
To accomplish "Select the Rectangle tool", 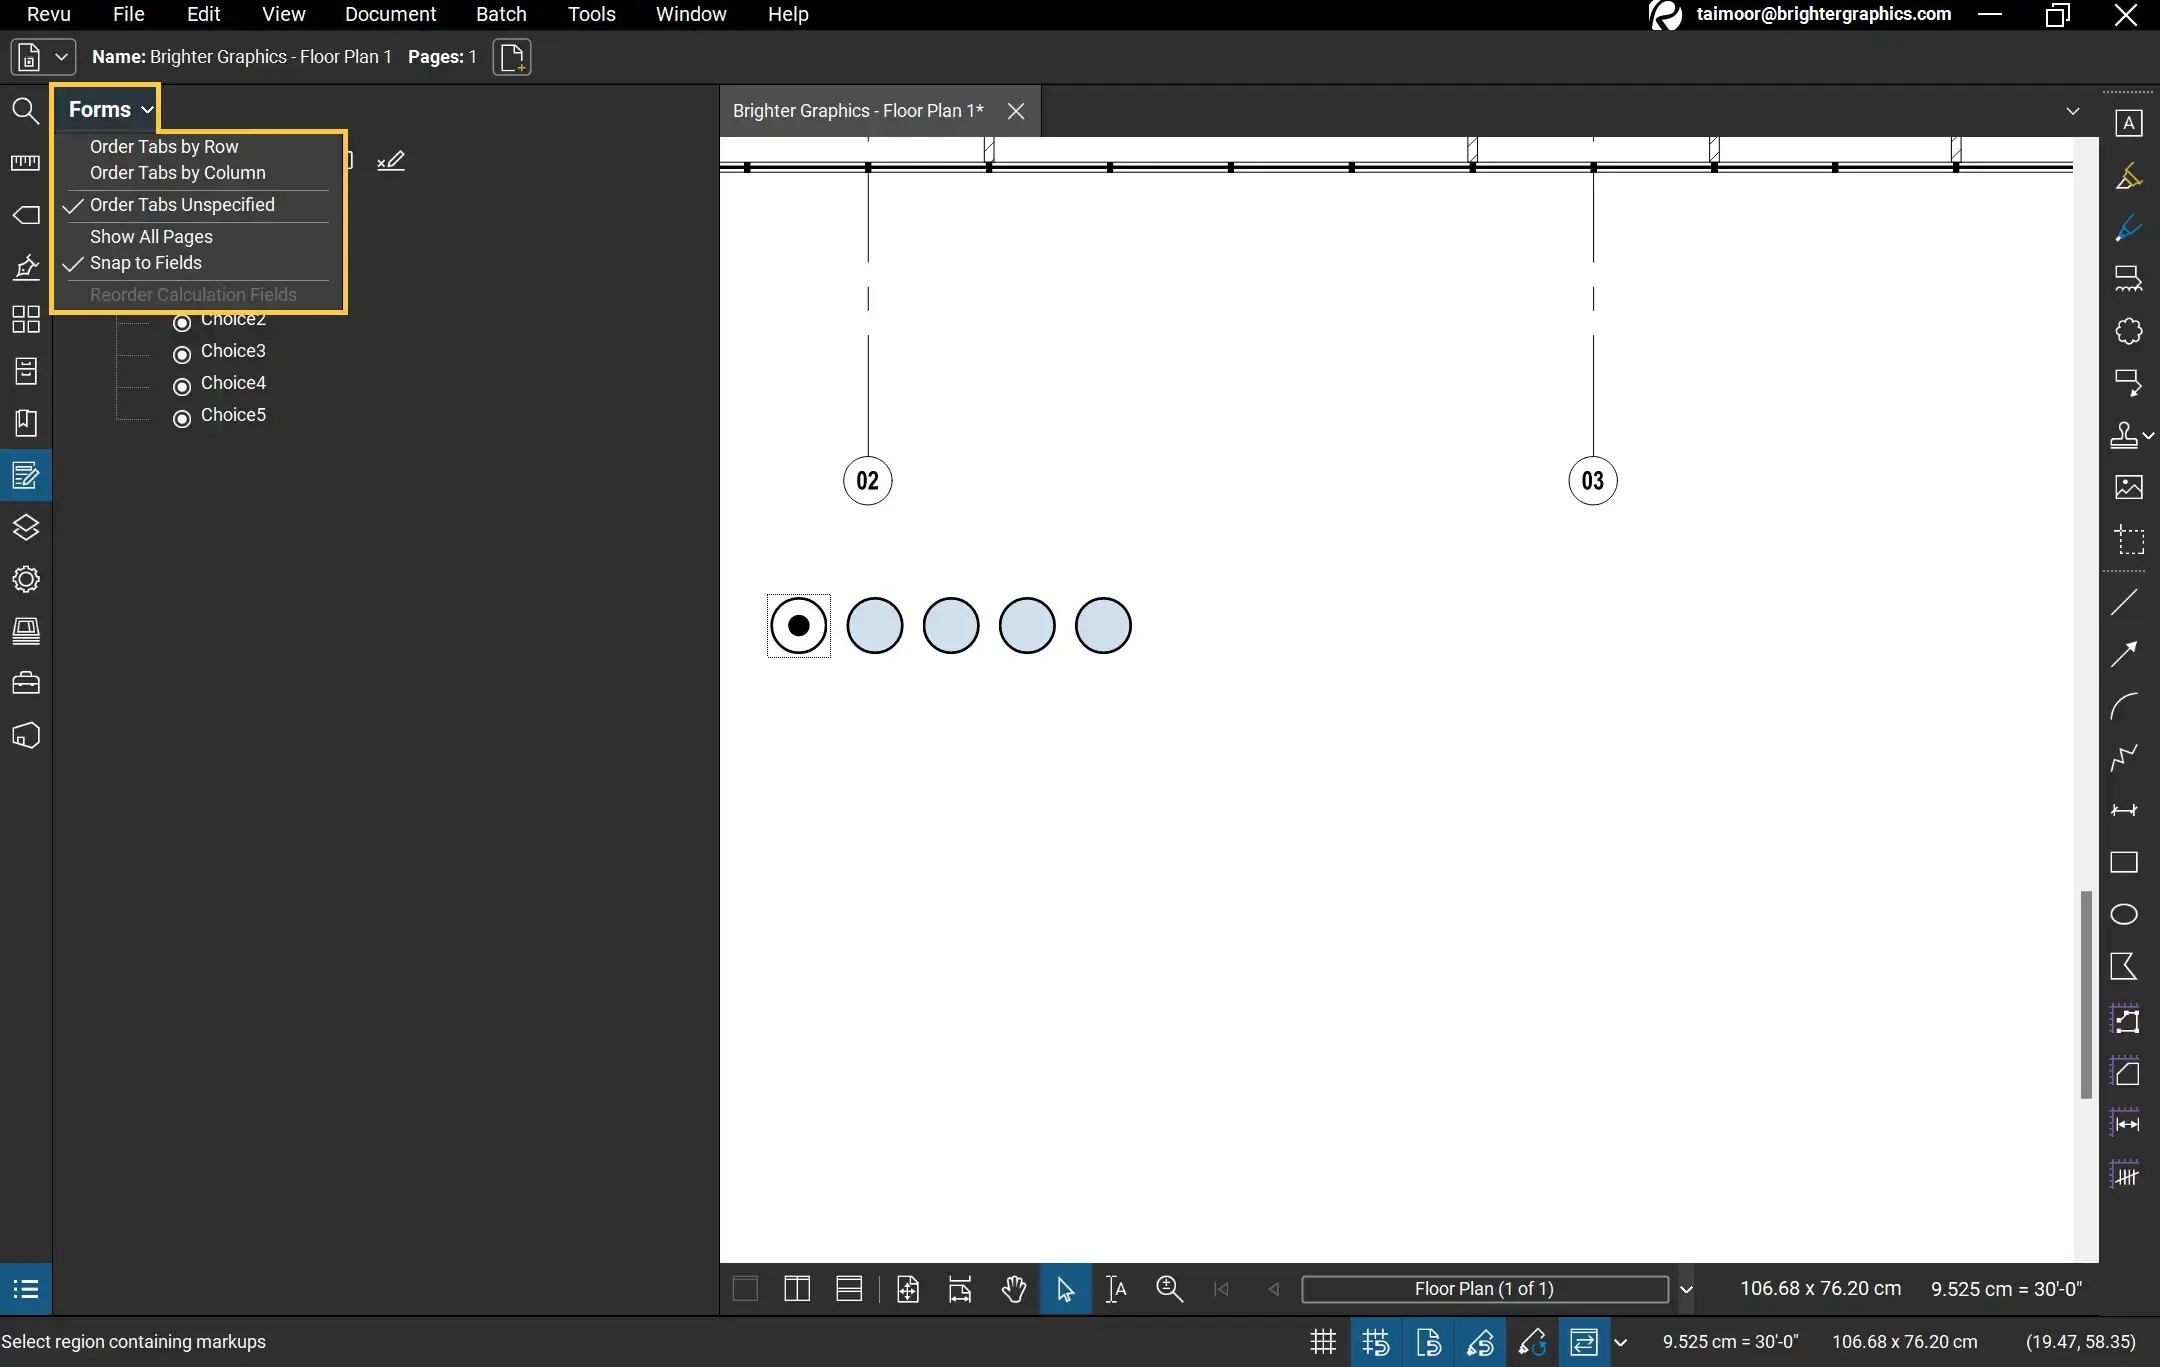I will 2124,862.
